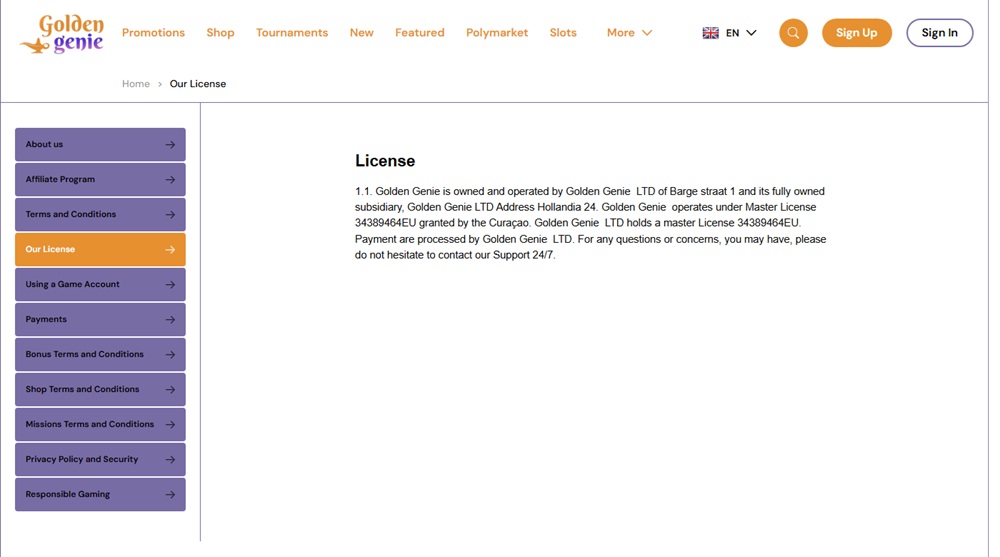Click the UK flag language icon

pos(710,33)
